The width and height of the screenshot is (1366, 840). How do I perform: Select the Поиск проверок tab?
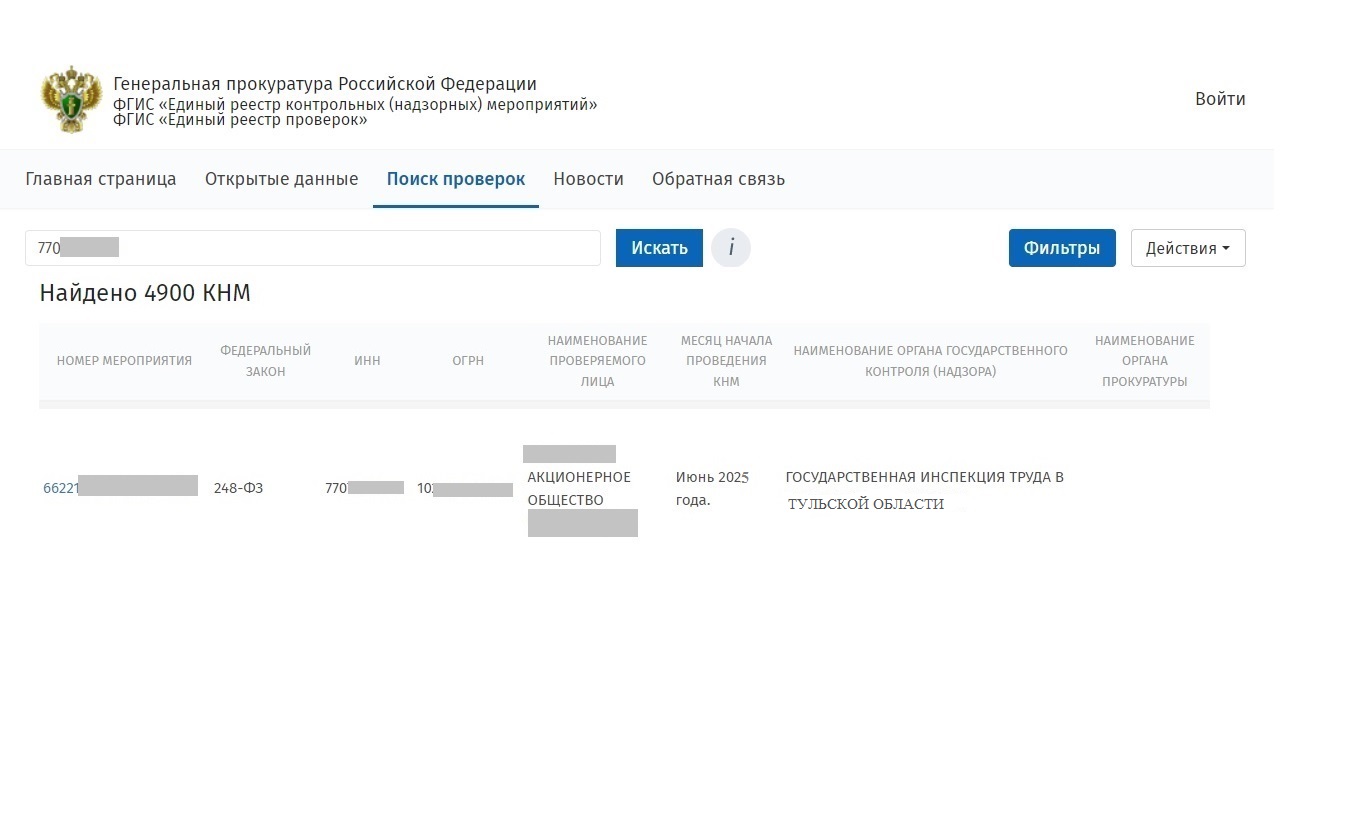(x=456, y=179)
